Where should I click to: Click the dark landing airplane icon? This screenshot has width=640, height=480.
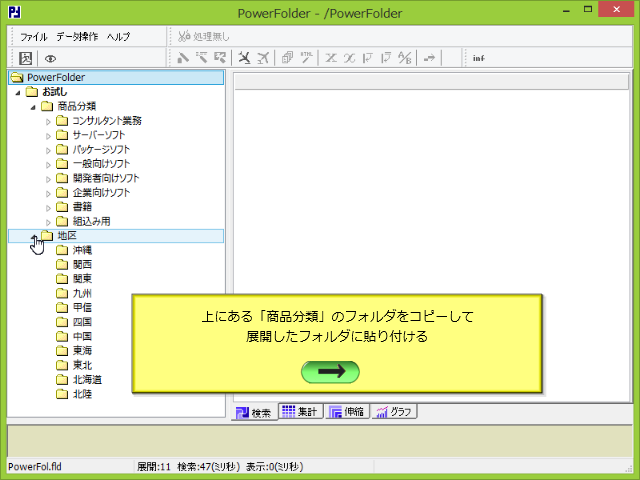coord(244,58)
